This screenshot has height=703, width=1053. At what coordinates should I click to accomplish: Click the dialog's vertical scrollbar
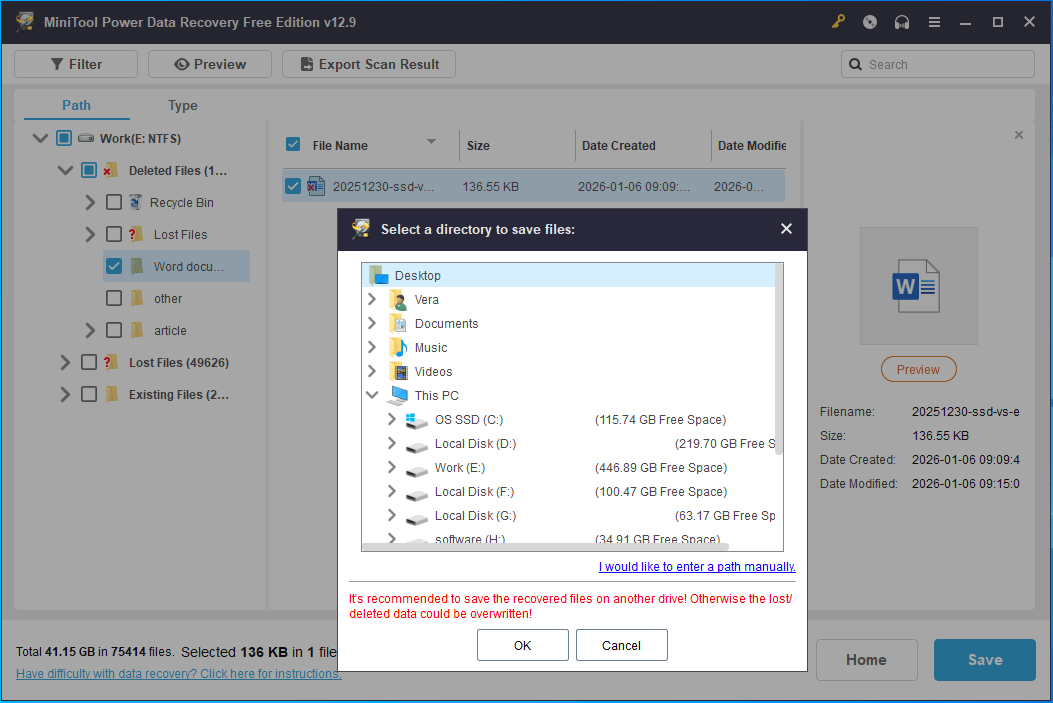(x=779, y=359)
